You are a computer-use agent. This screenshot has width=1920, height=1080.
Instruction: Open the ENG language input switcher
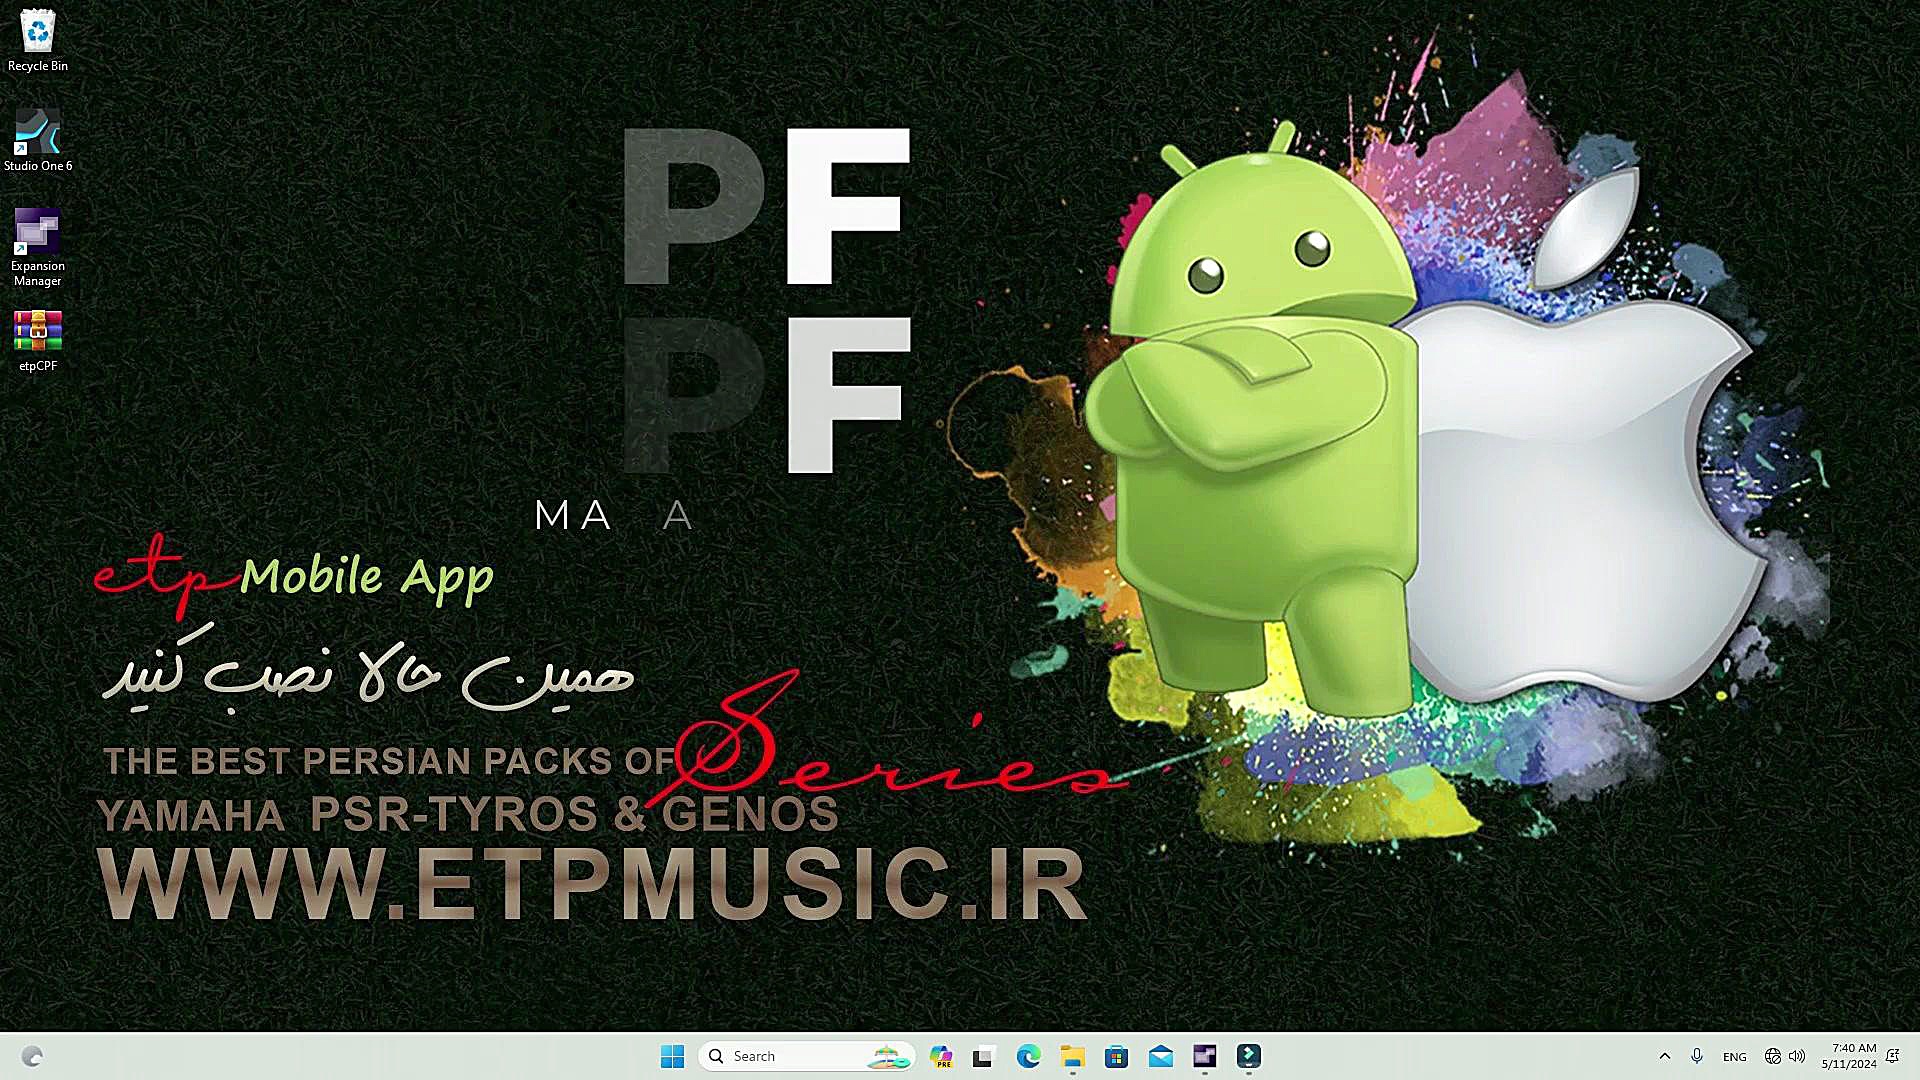pyautogui.click(x=1735, y=1057)
